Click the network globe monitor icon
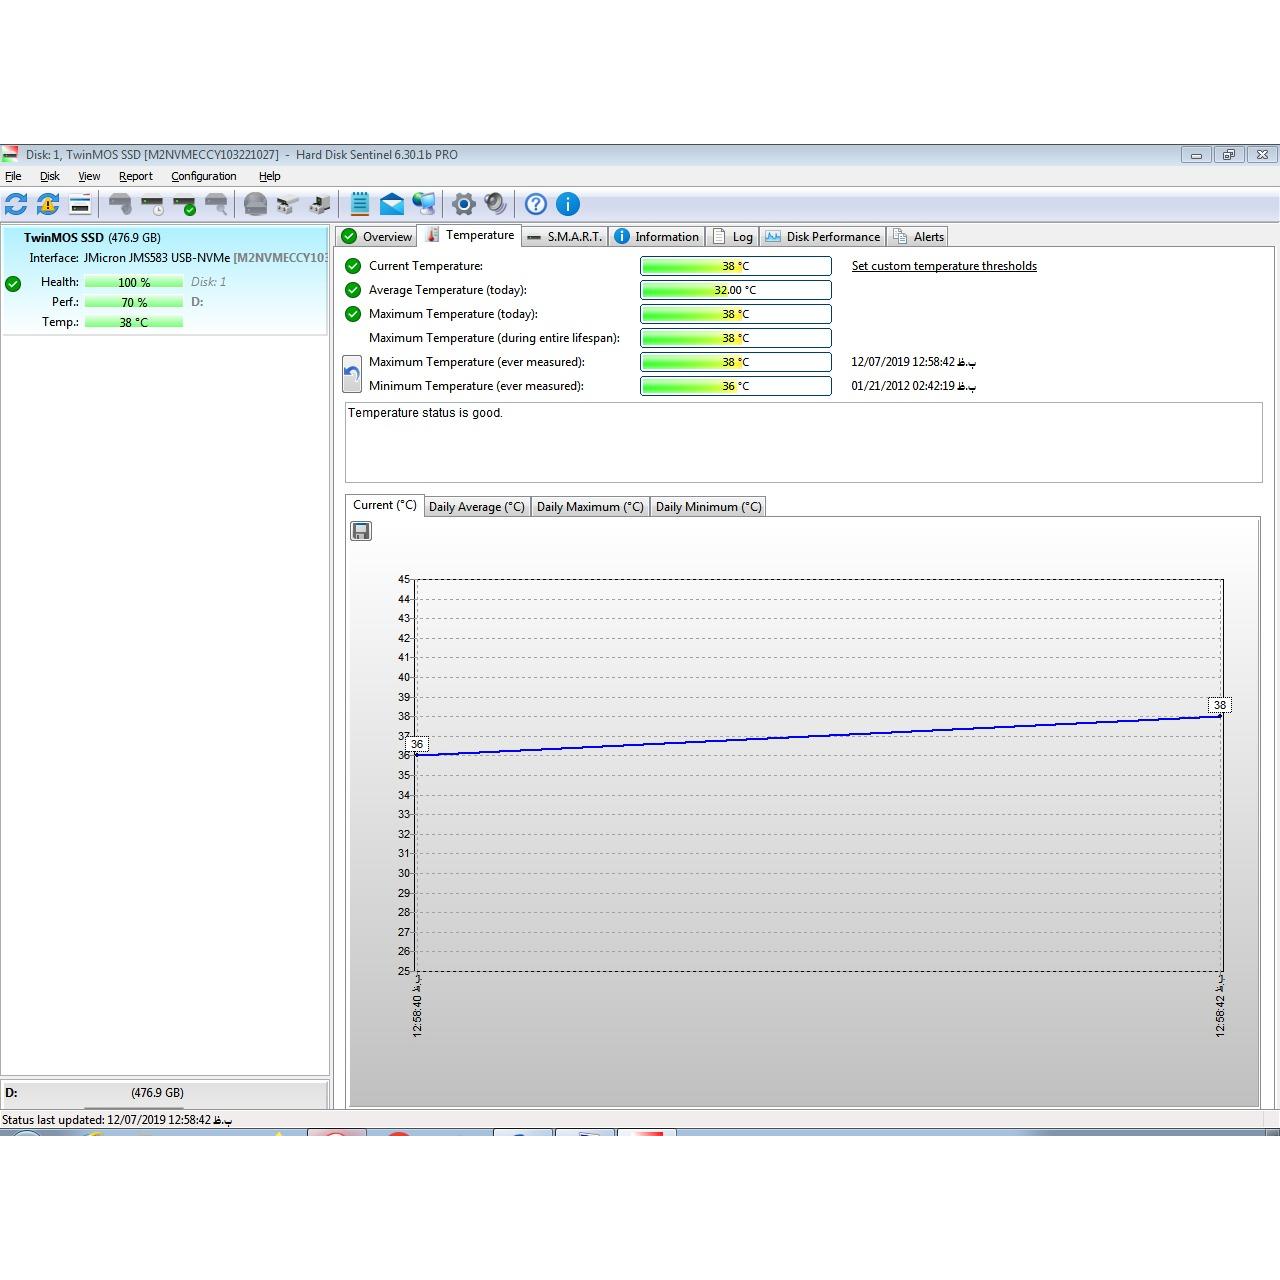Image resolution: width=1280 pixels, height=1280 pixels. [x=424, y=204]
